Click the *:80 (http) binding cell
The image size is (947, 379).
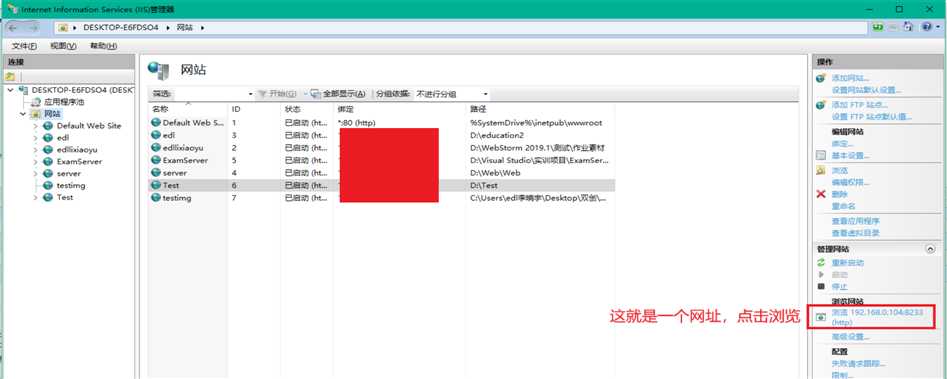(x=357, y=123)
